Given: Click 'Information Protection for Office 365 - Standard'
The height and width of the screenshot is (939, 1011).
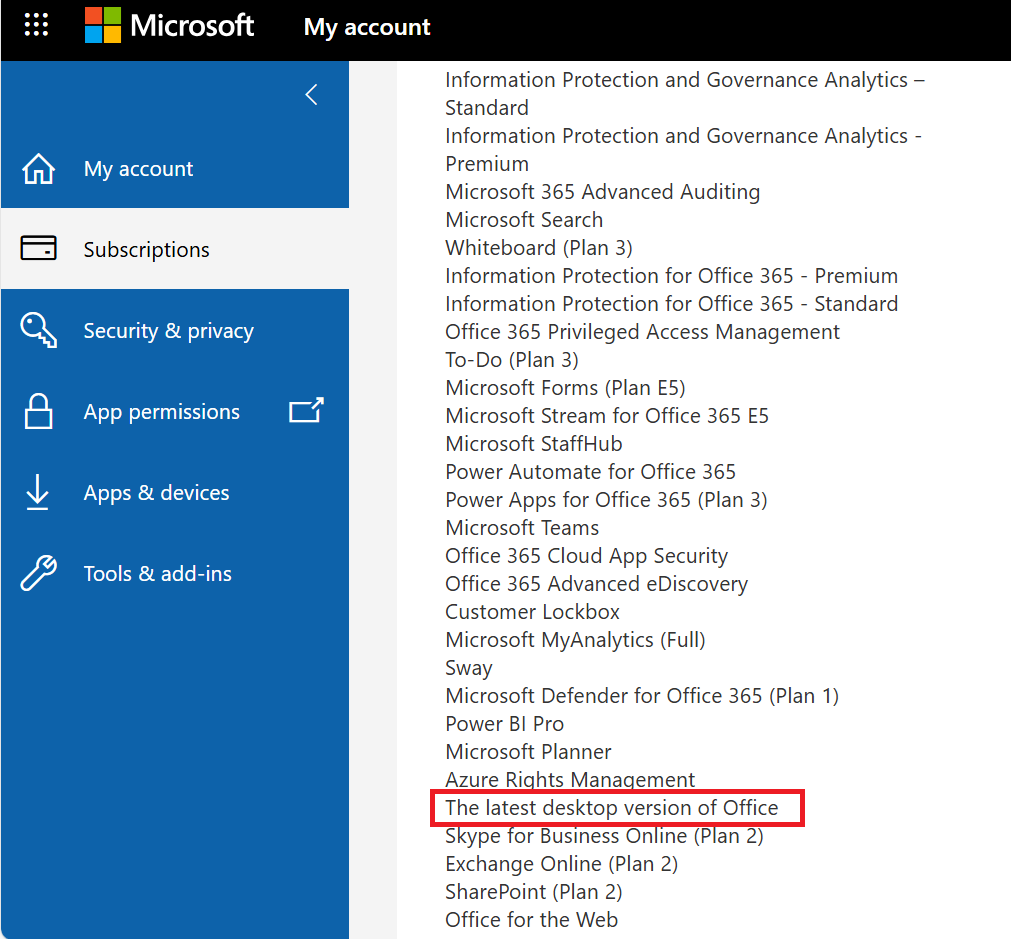Looking at the screenshot, I should click(671, 304).
